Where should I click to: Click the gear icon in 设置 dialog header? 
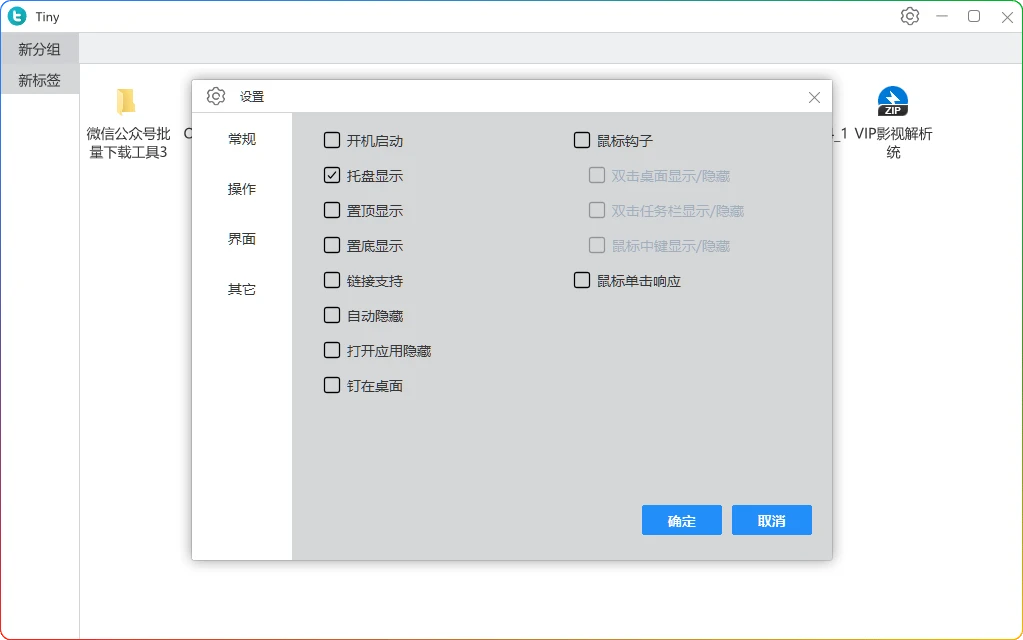[x=216, y=96]
